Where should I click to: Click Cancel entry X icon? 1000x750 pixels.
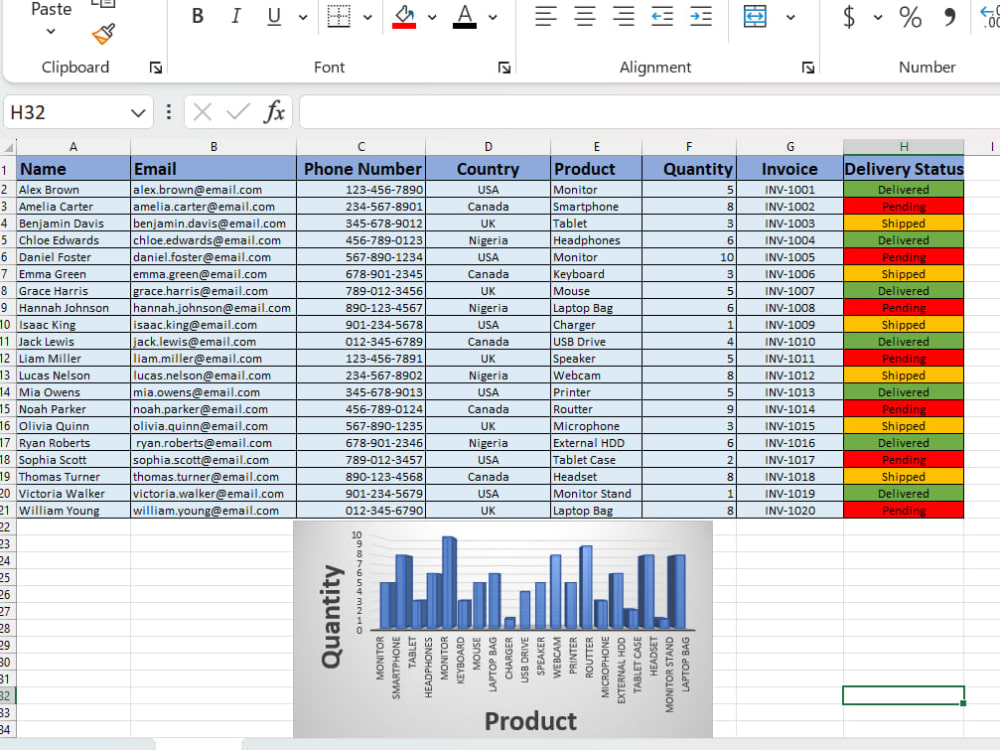coord(202,112)
